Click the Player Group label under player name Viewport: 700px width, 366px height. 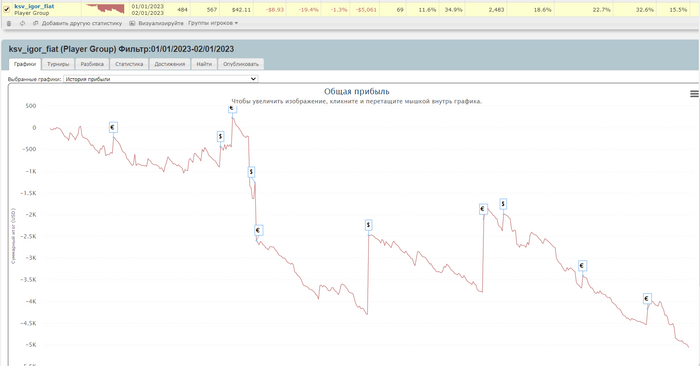(x=32, y=13)
